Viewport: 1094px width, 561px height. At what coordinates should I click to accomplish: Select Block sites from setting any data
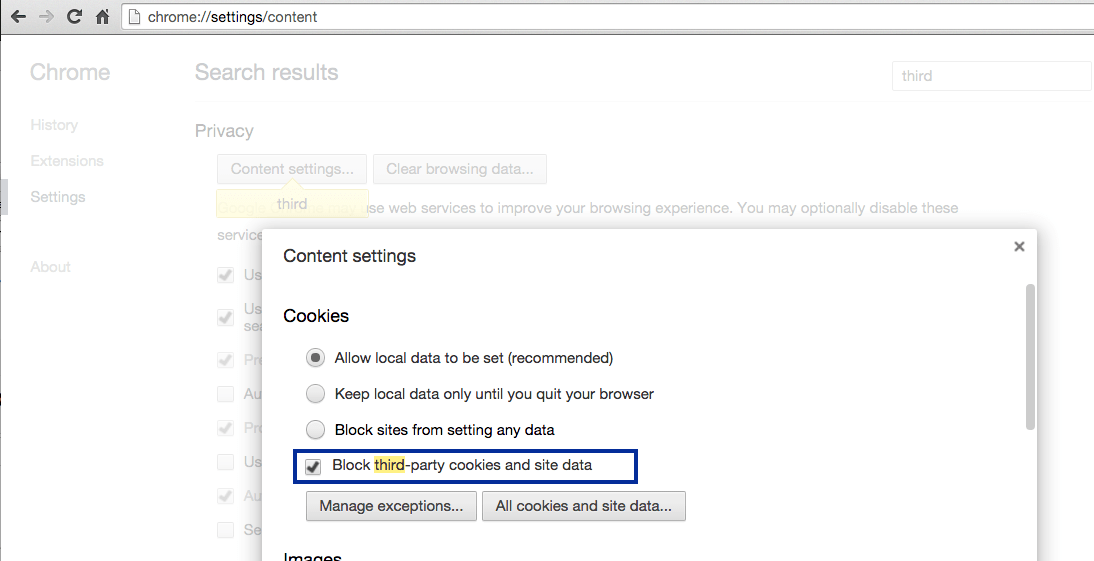[315, 429]
